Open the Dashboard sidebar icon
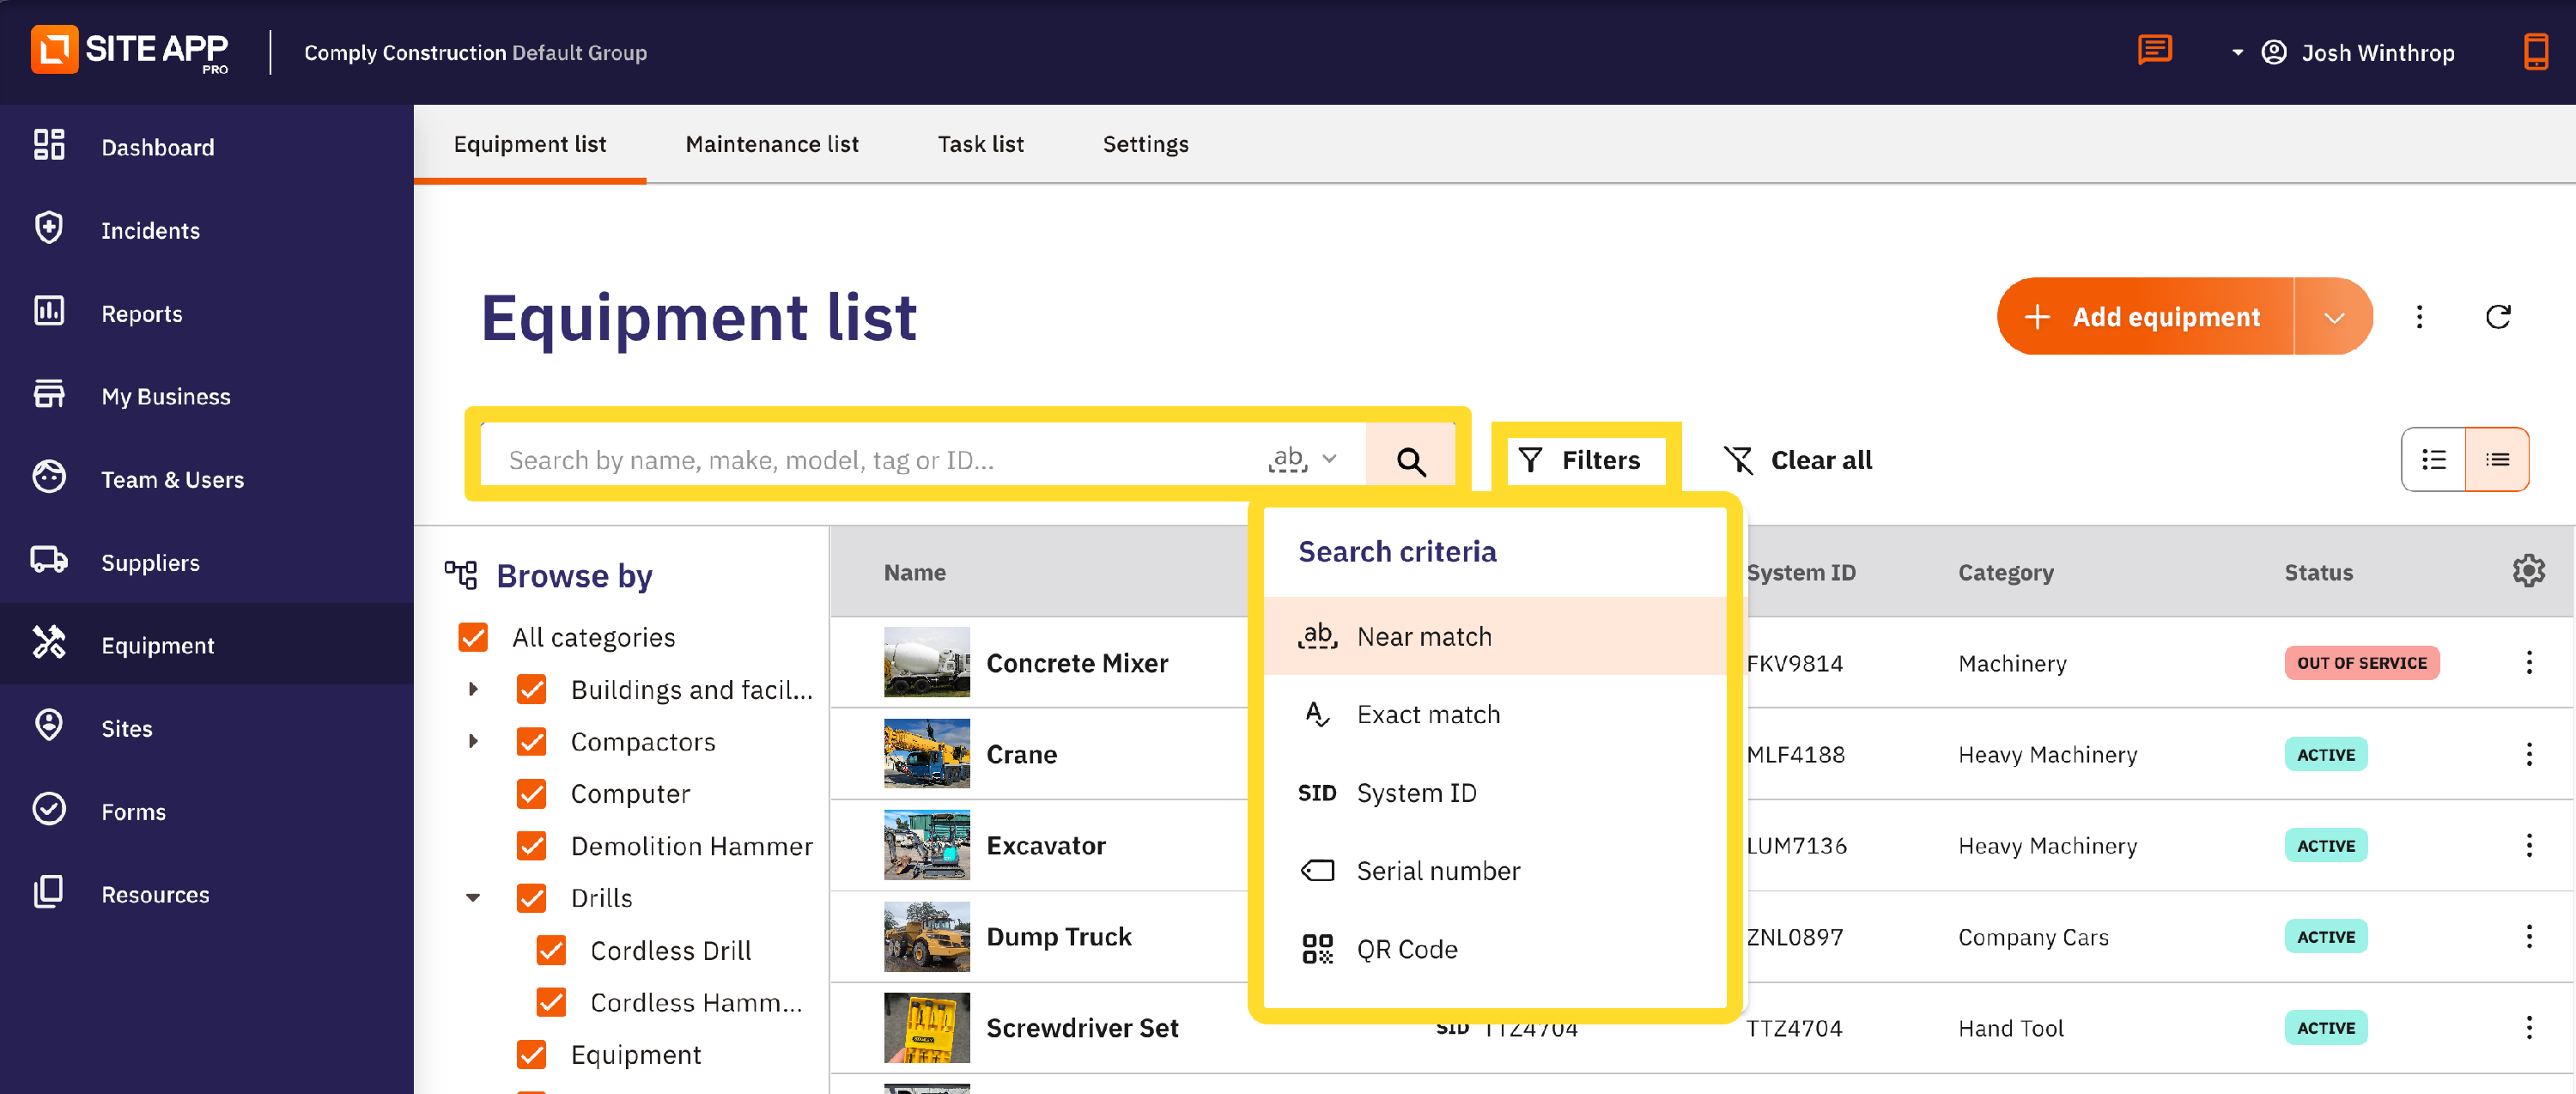The image size is (2576, 1094). 49,146
